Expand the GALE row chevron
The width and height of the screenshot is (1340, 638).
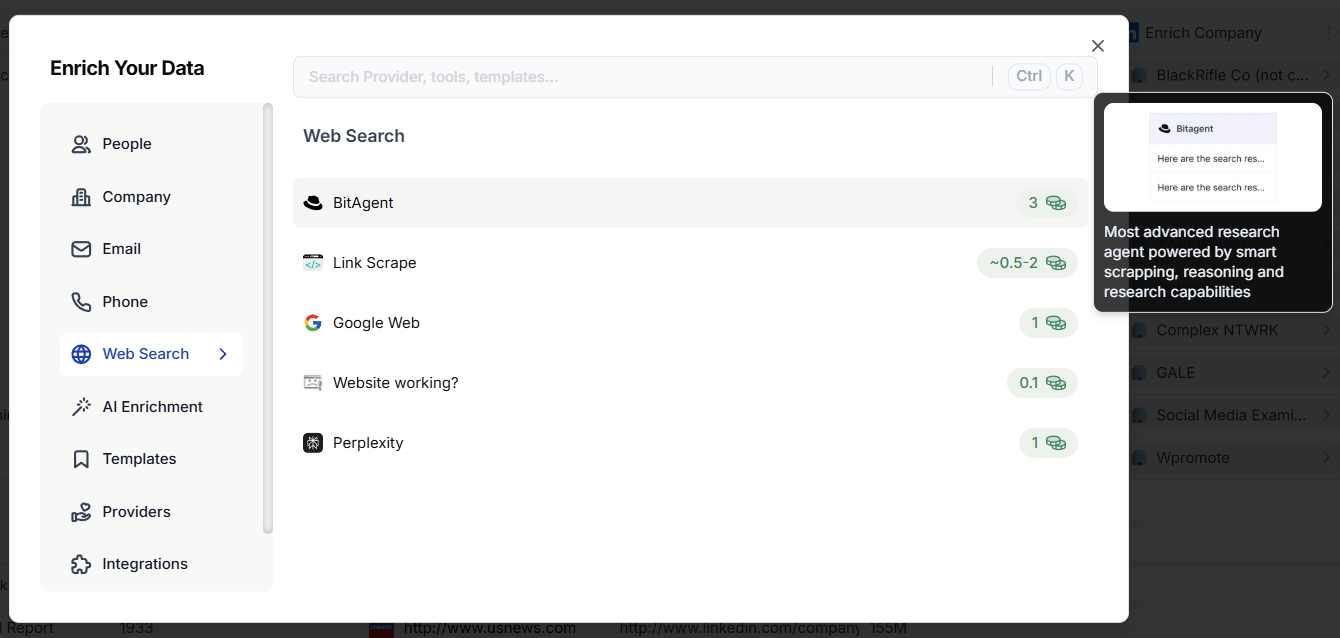pyautogui.click(x=1326, y=372)
